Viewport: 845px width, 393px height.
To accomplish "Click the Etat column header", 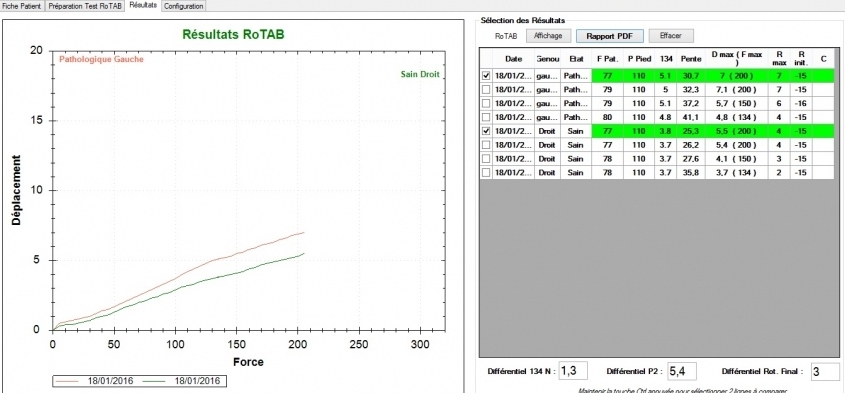I will 576,58.
